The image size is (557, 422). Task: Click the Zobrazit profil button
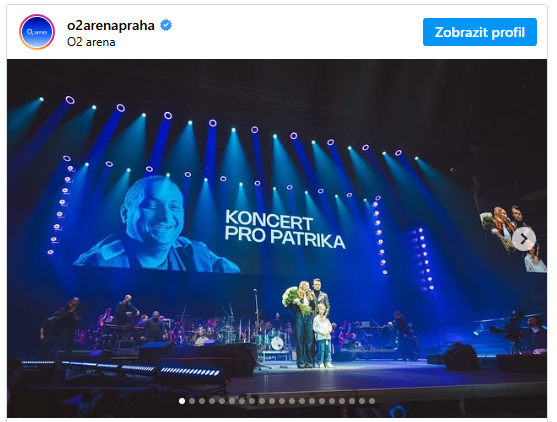480,32
